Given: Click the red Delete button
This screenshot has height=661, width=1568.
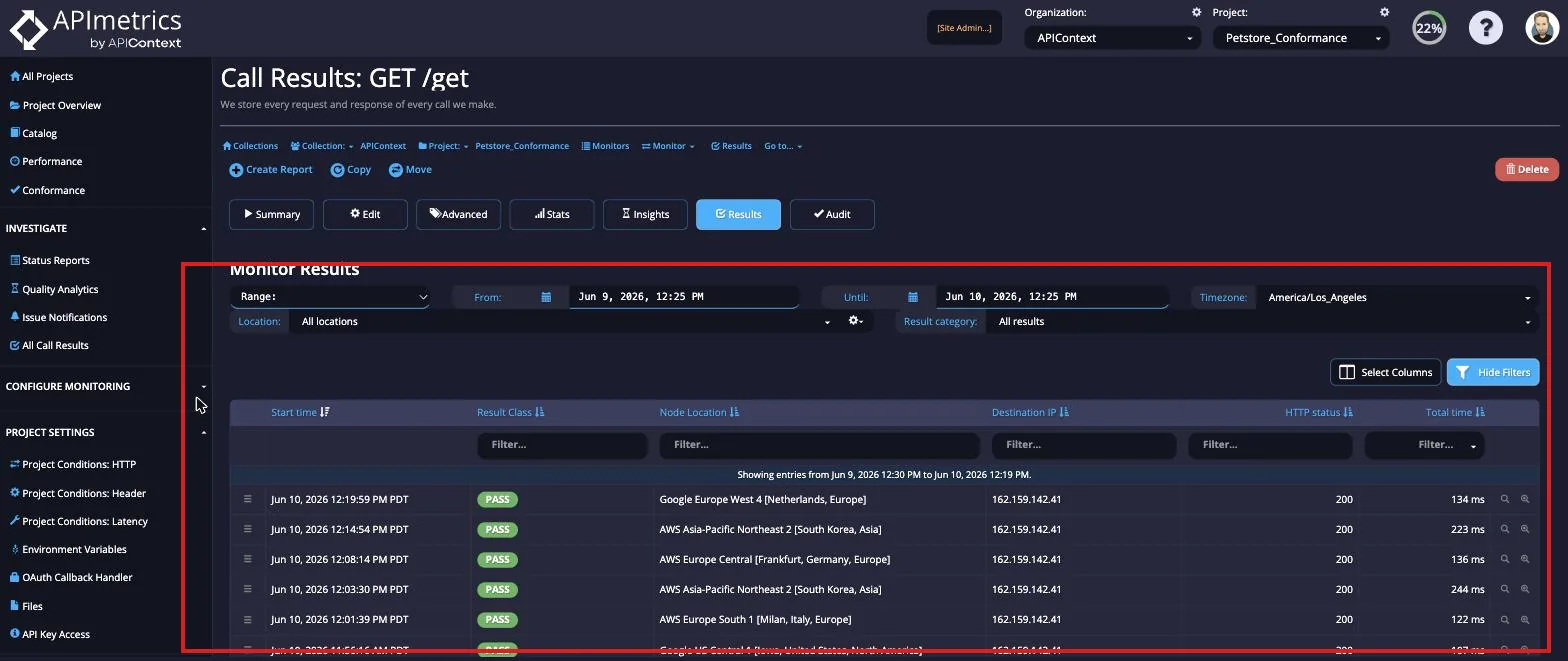Looking at the screenshot, I should click(1527, 169).
